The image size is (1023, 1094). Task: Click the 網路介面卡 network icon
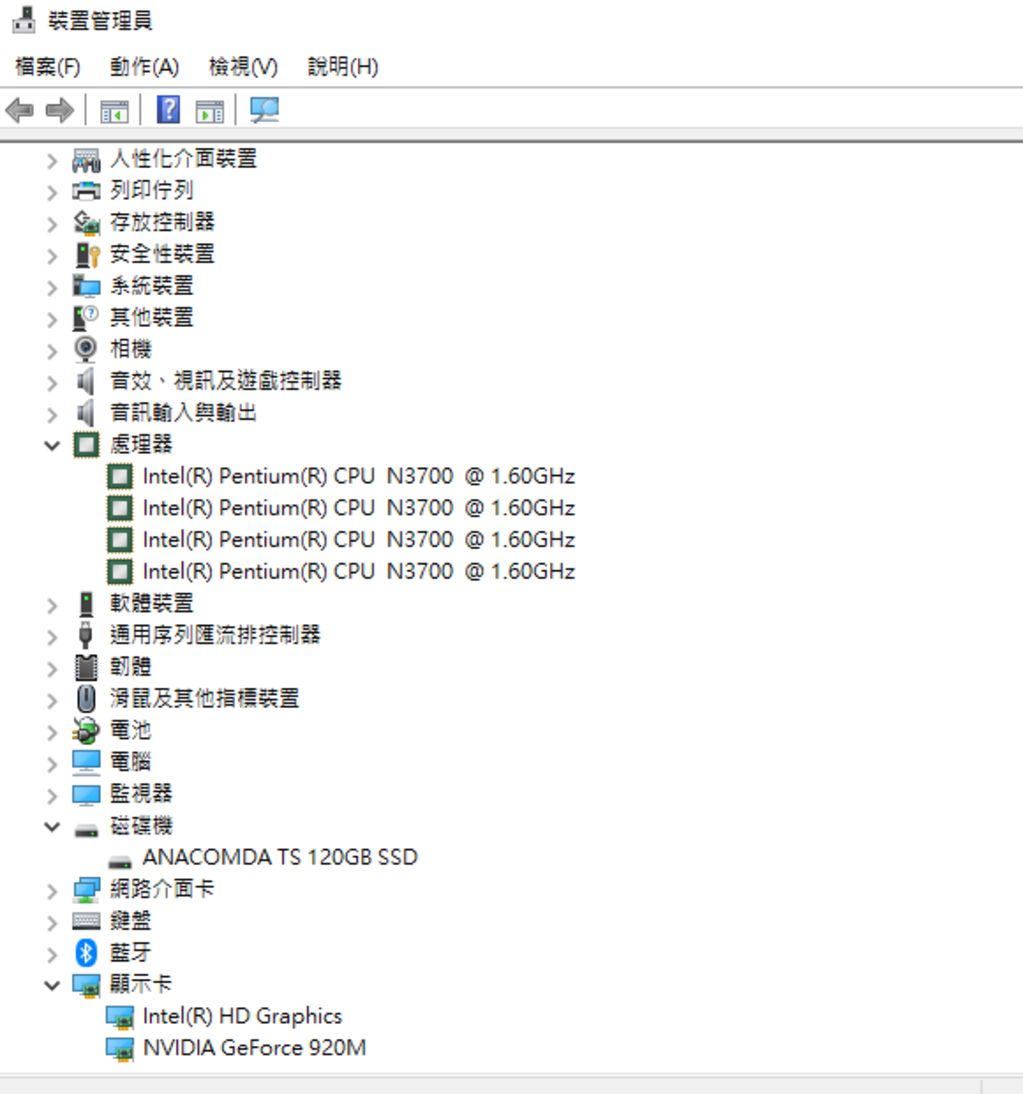tap(86, 890)
